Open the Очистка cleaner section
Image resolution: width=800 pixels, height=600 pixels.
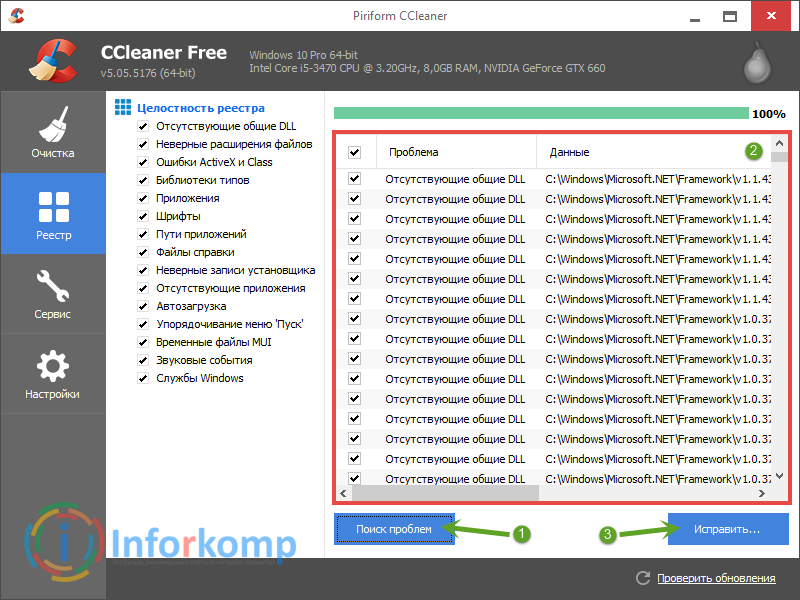point(53,132)
